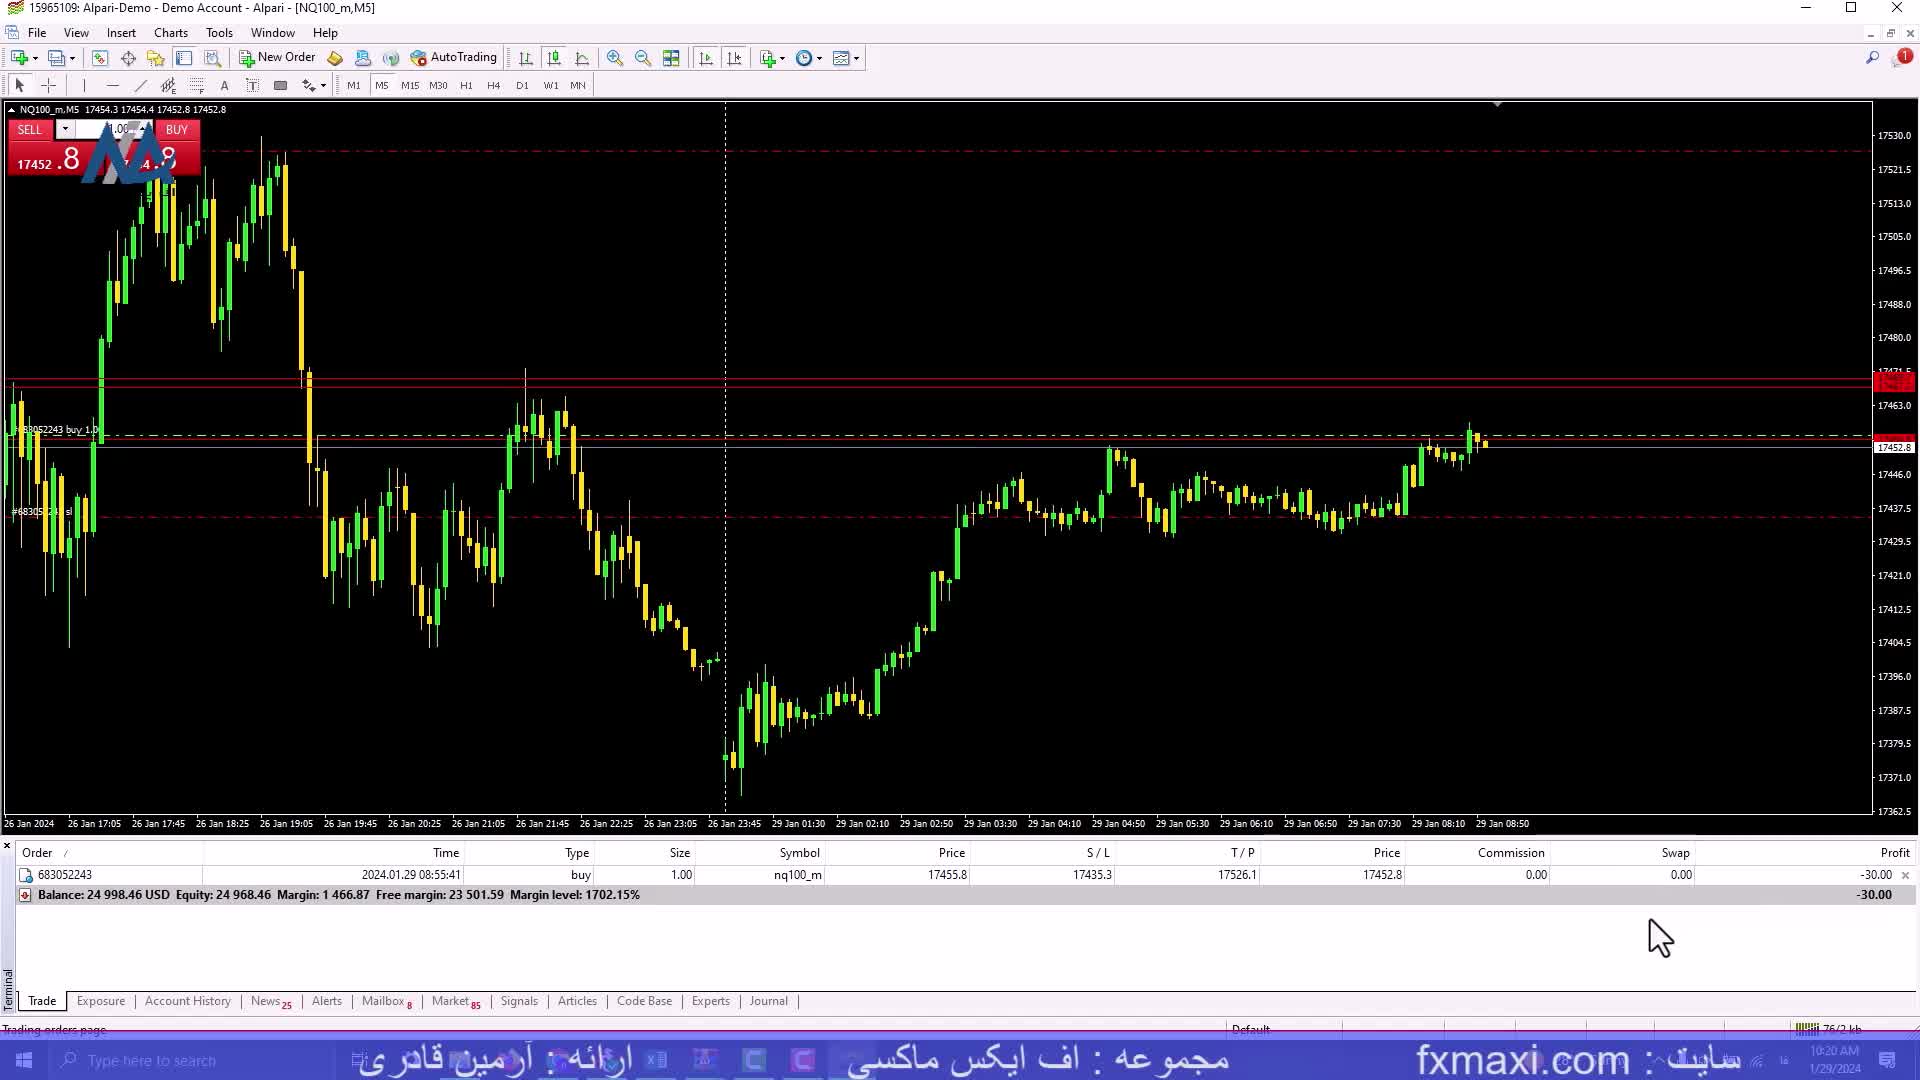Screen dimensions: 1920x1080
Task: Select the horizontal line tool
Action: click(112, 85)
